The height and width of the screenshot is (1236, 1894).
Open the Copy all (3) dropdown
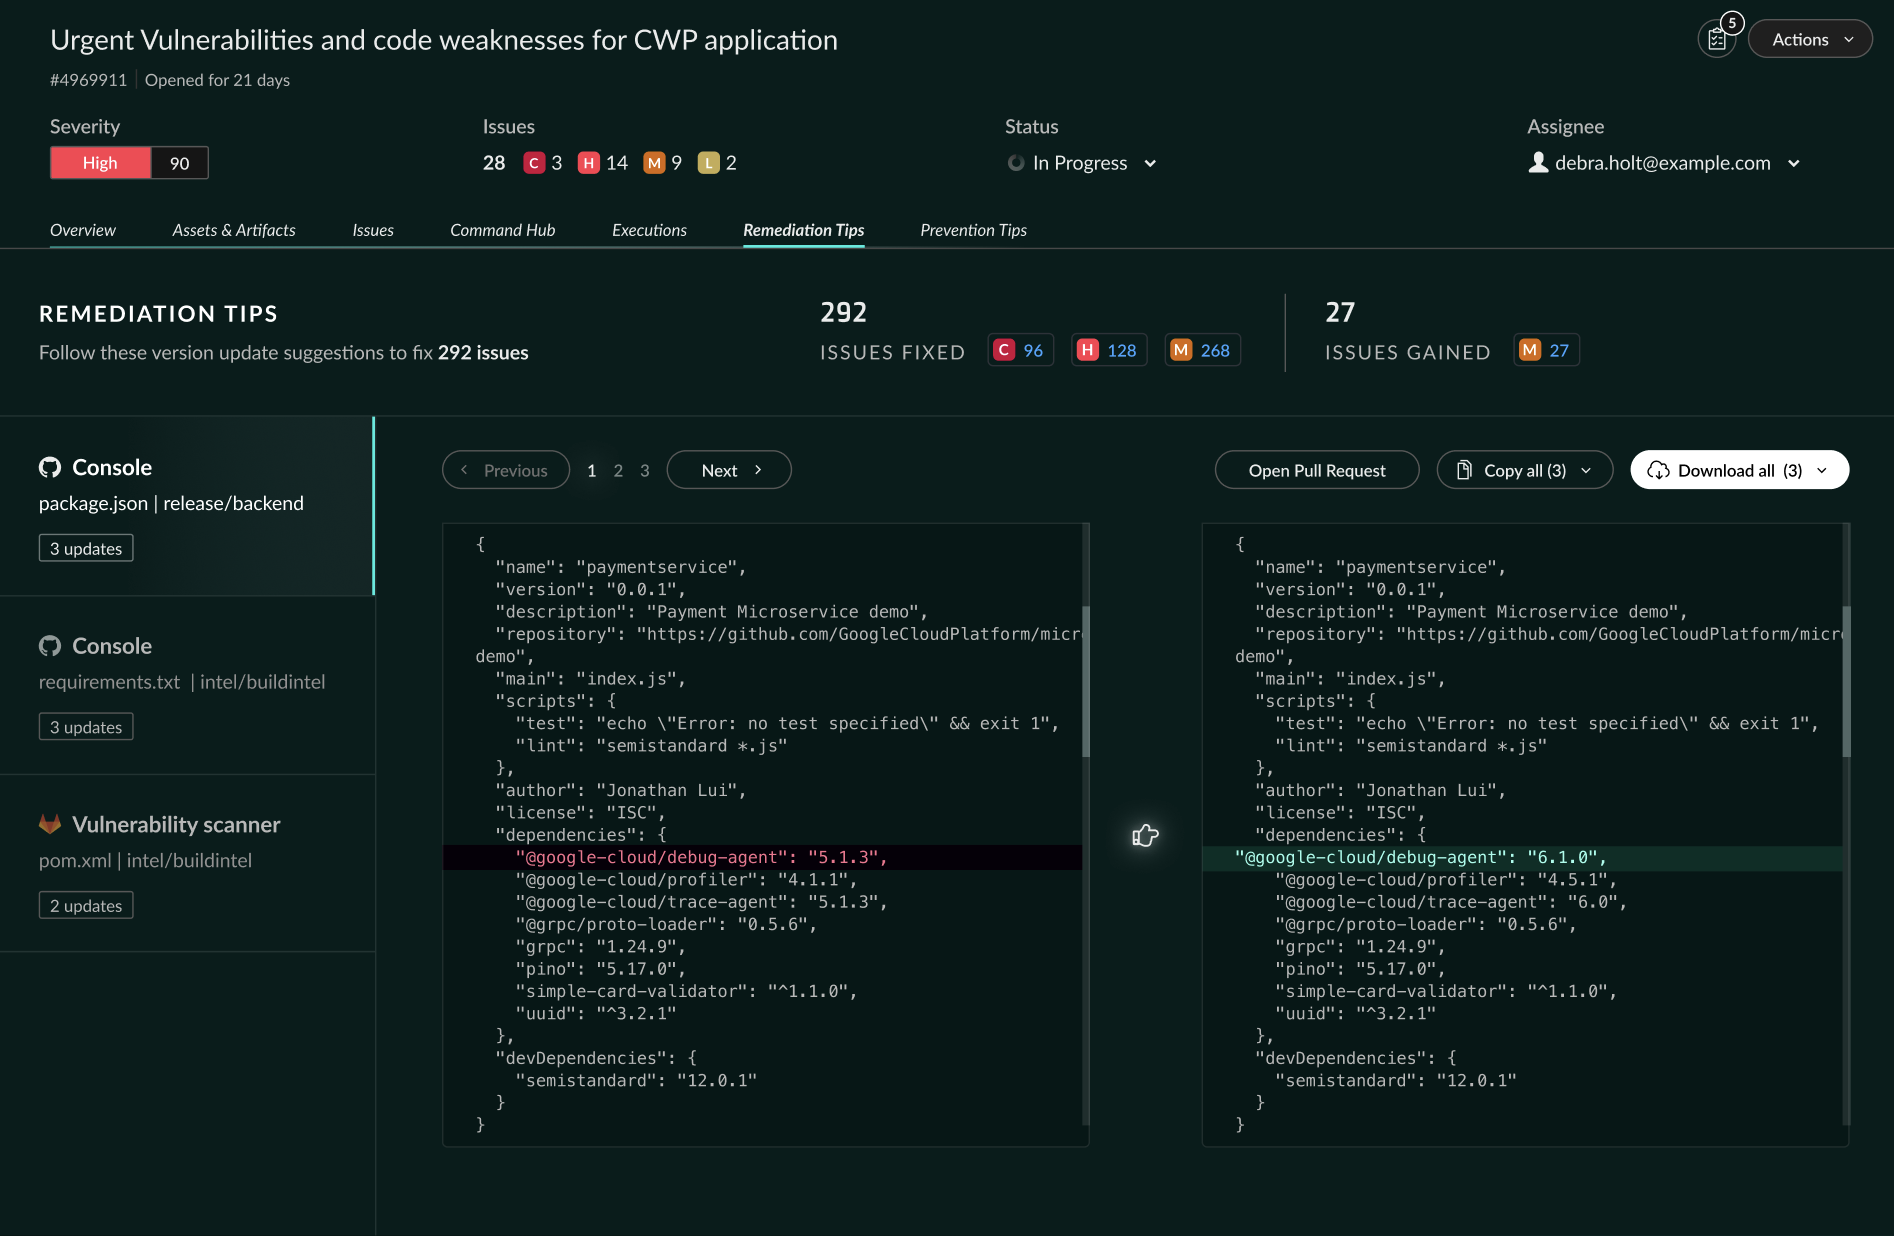pyautogui.click(x=1586, y=470)
